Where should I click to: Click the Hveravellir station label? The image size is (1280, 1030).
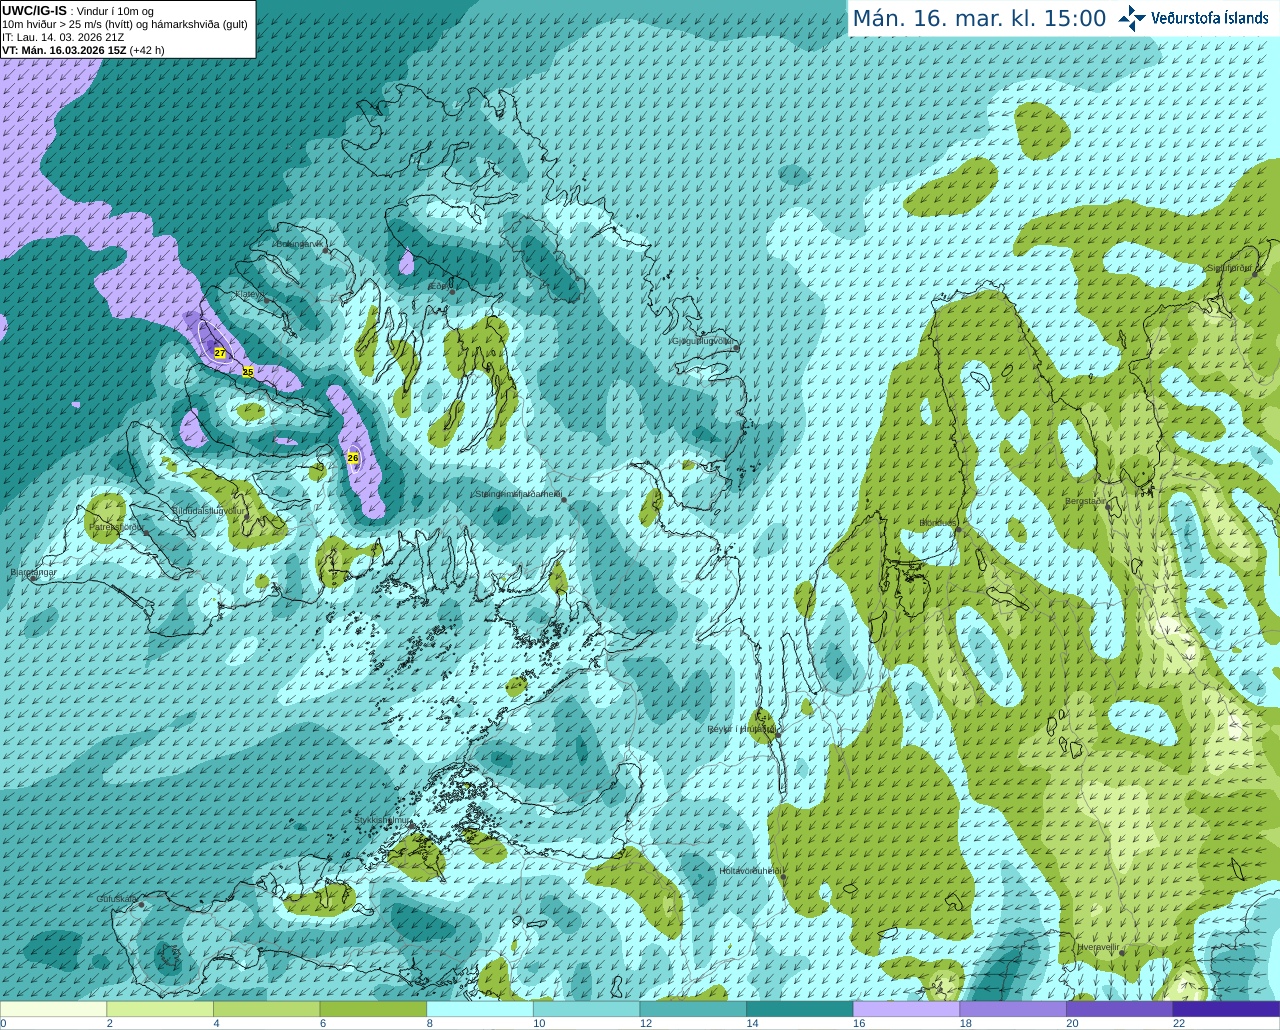point(1099,947)
